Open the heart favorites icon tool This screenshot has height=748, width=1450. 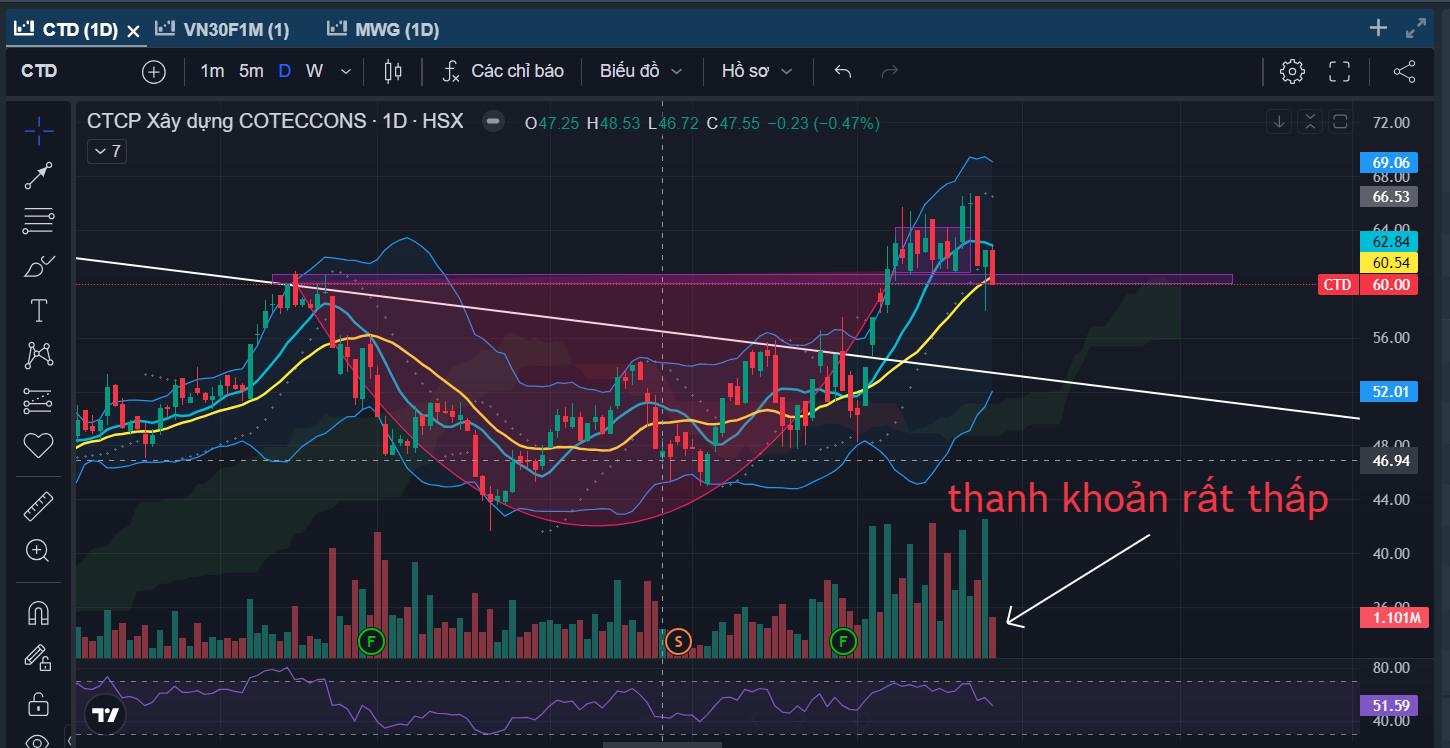tap(39, 445)
